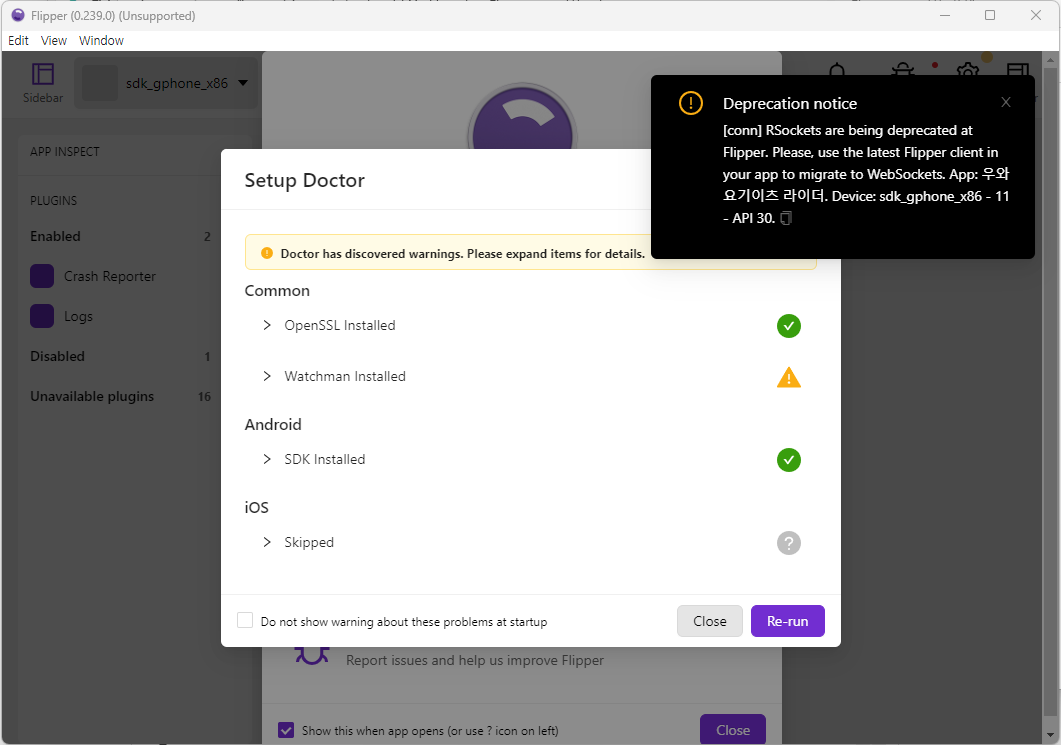Open the Edit menu

coord(18,41)
